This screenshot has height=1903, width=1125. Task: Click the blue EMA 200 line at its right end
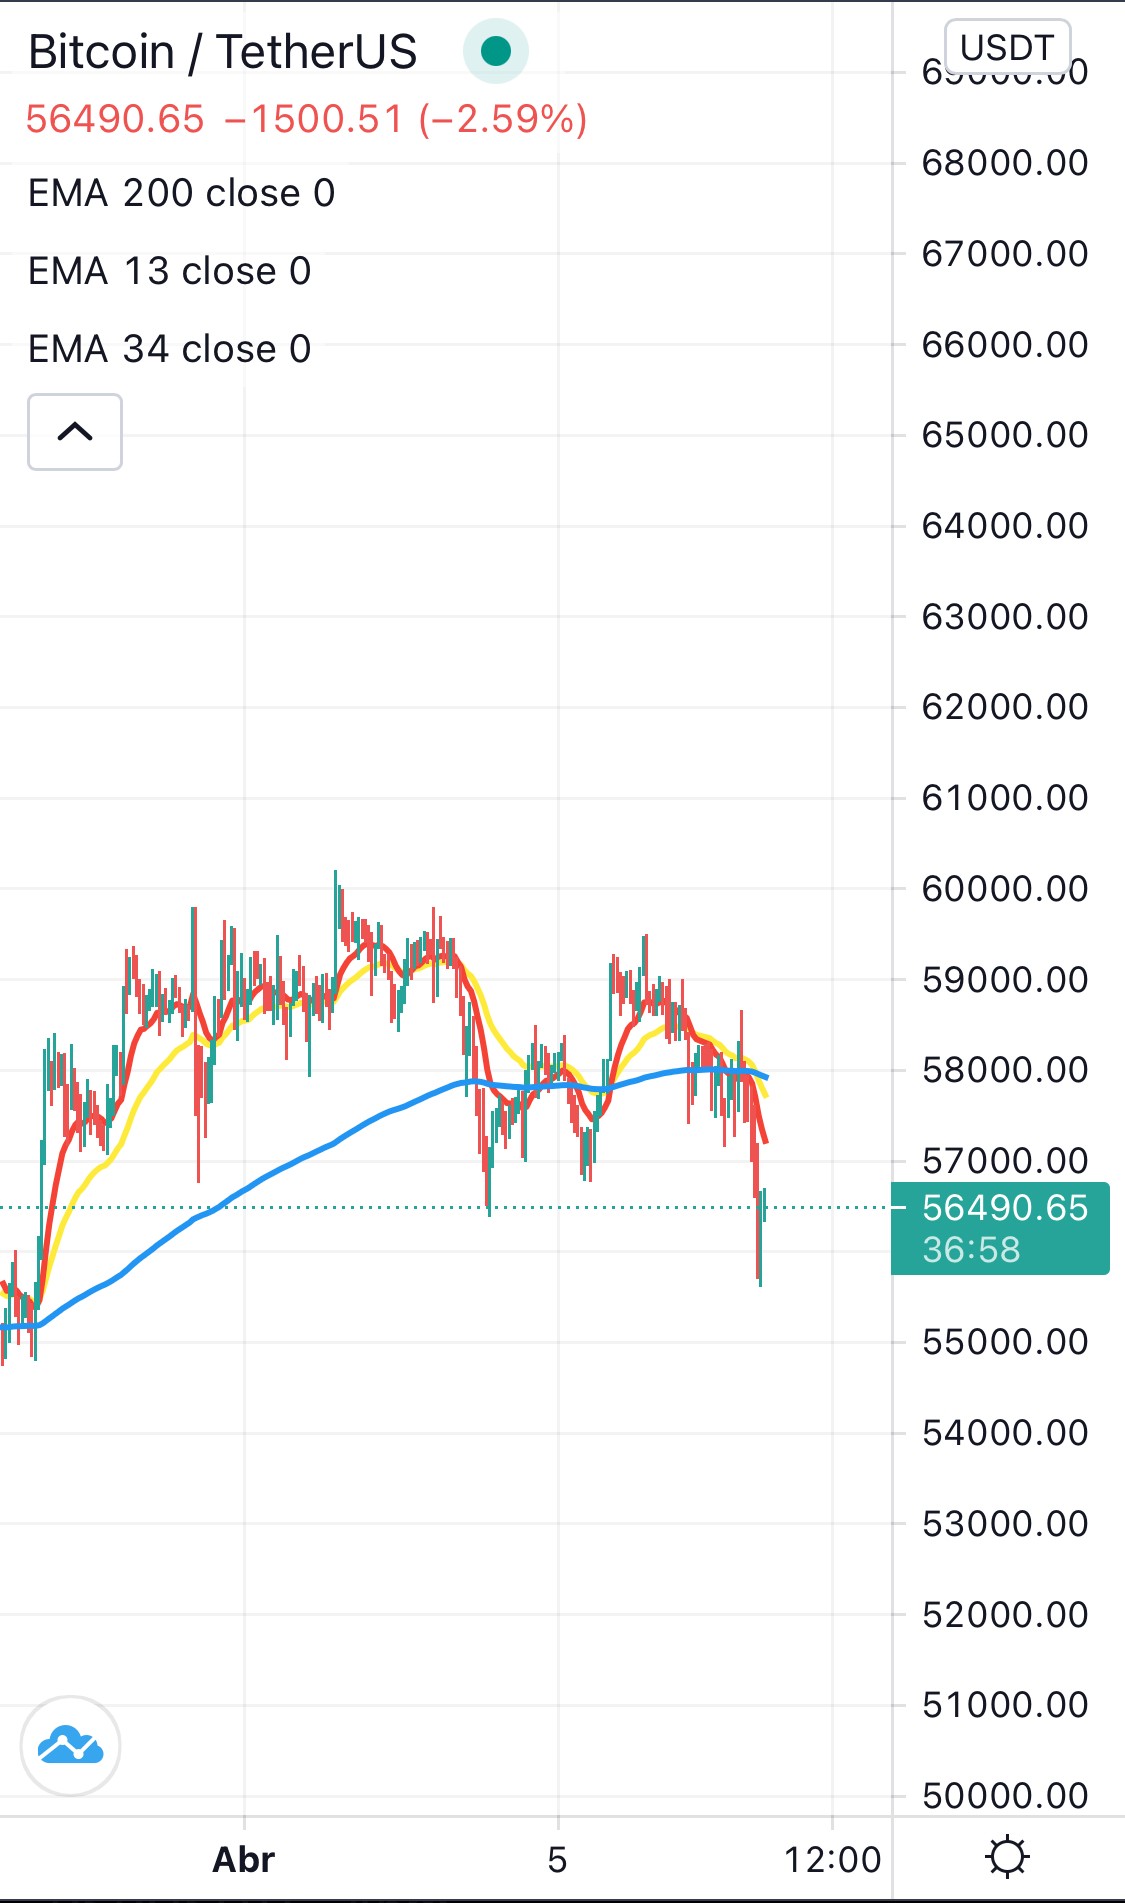coord(764,1076)
